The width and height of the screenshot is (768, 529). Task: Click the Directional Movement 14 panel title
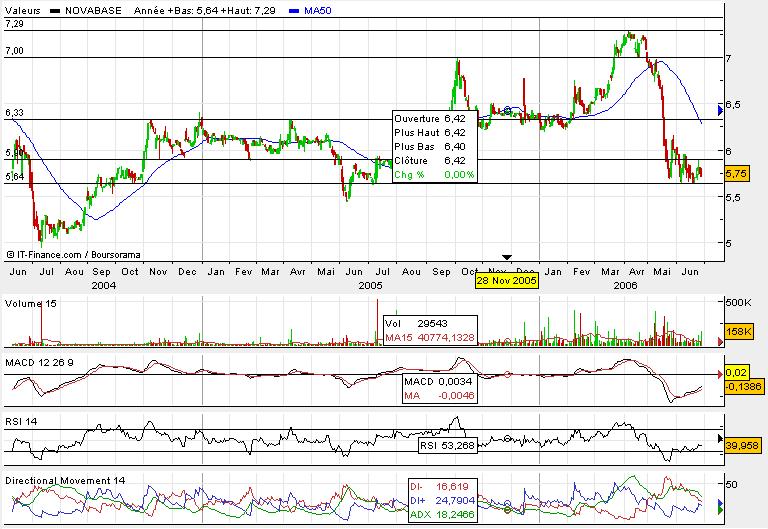click(x=65, y=481)
